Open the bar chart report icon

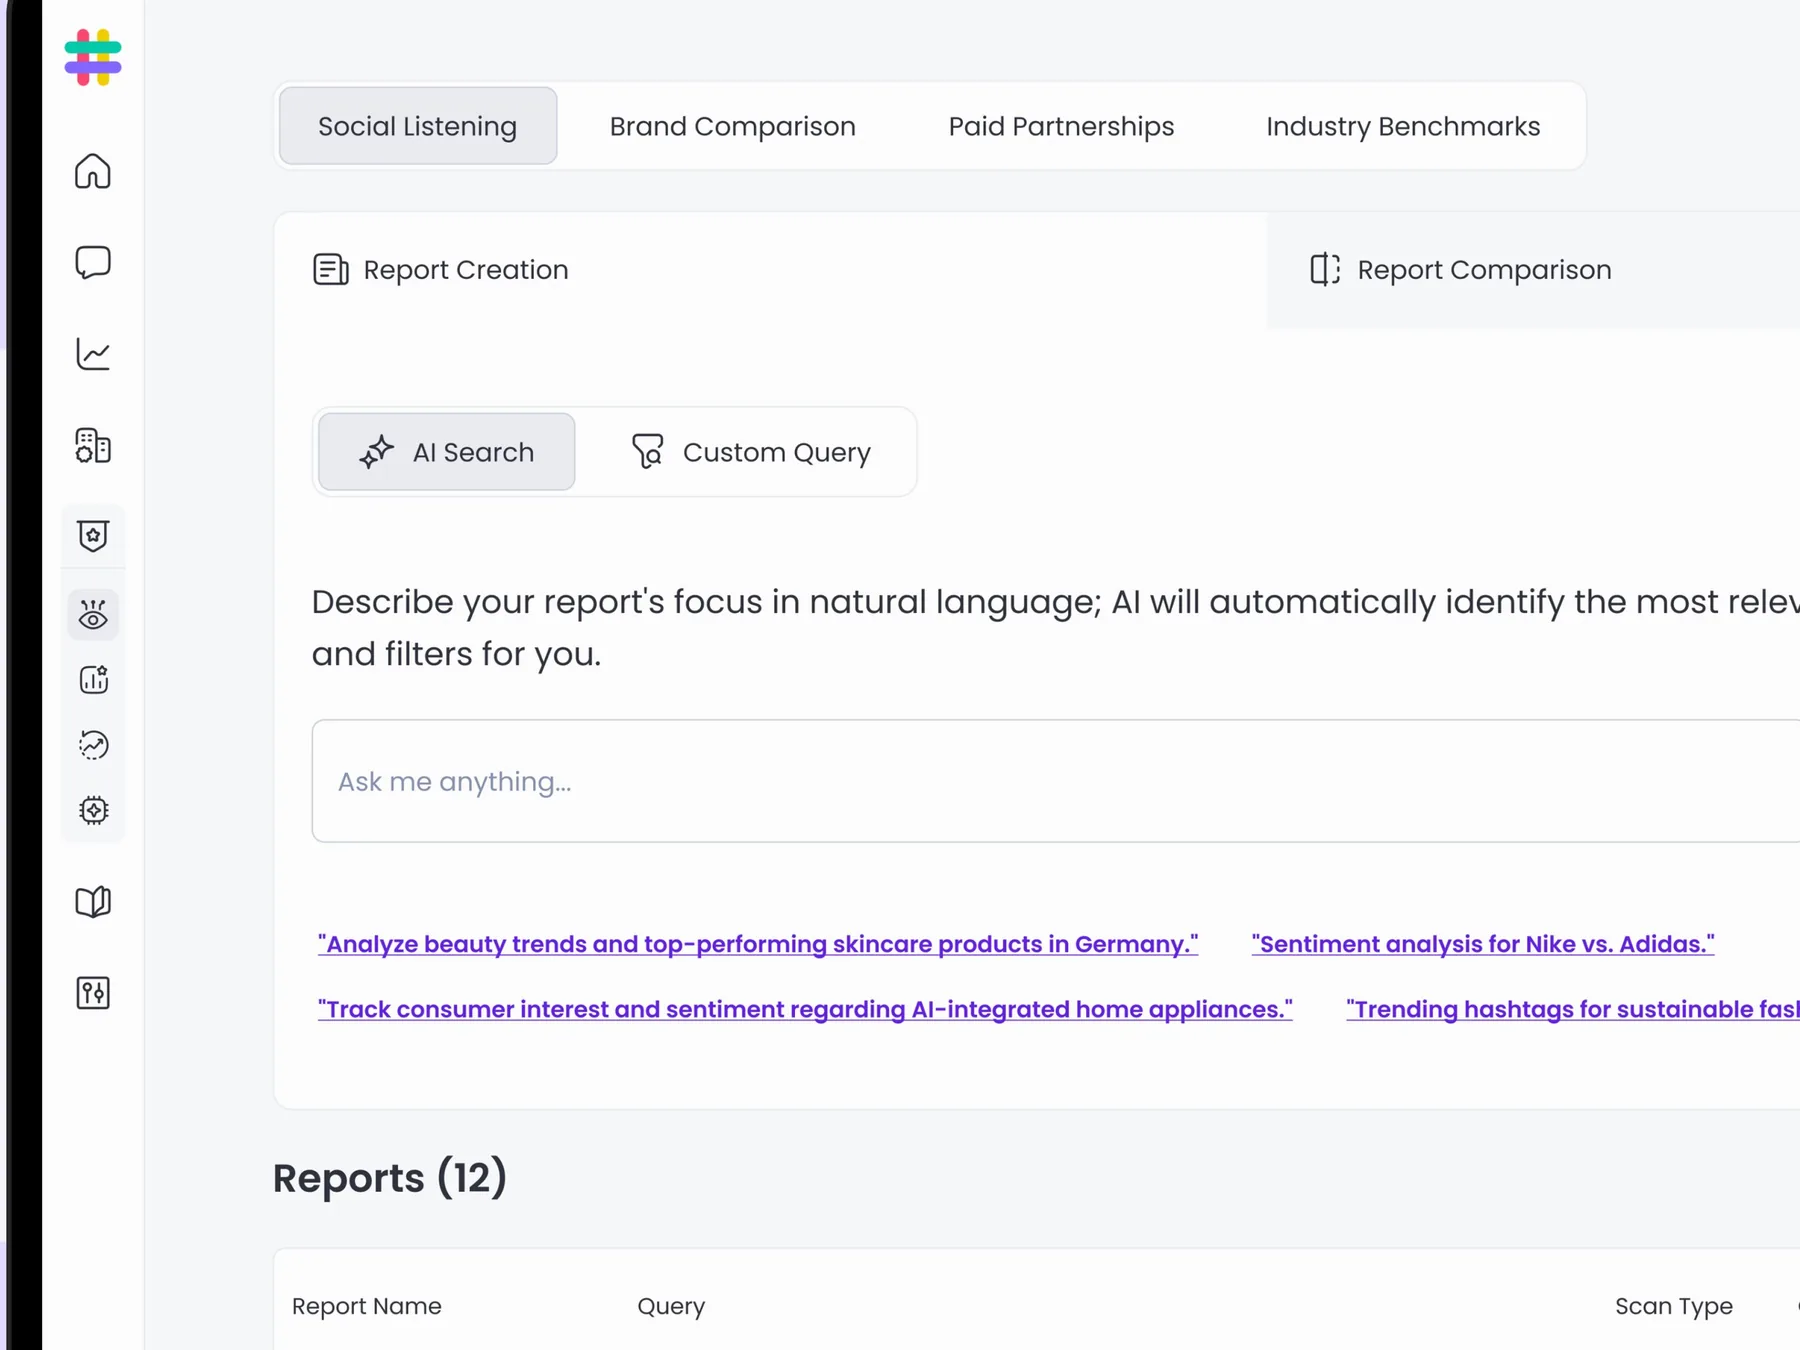pos(93,680)
